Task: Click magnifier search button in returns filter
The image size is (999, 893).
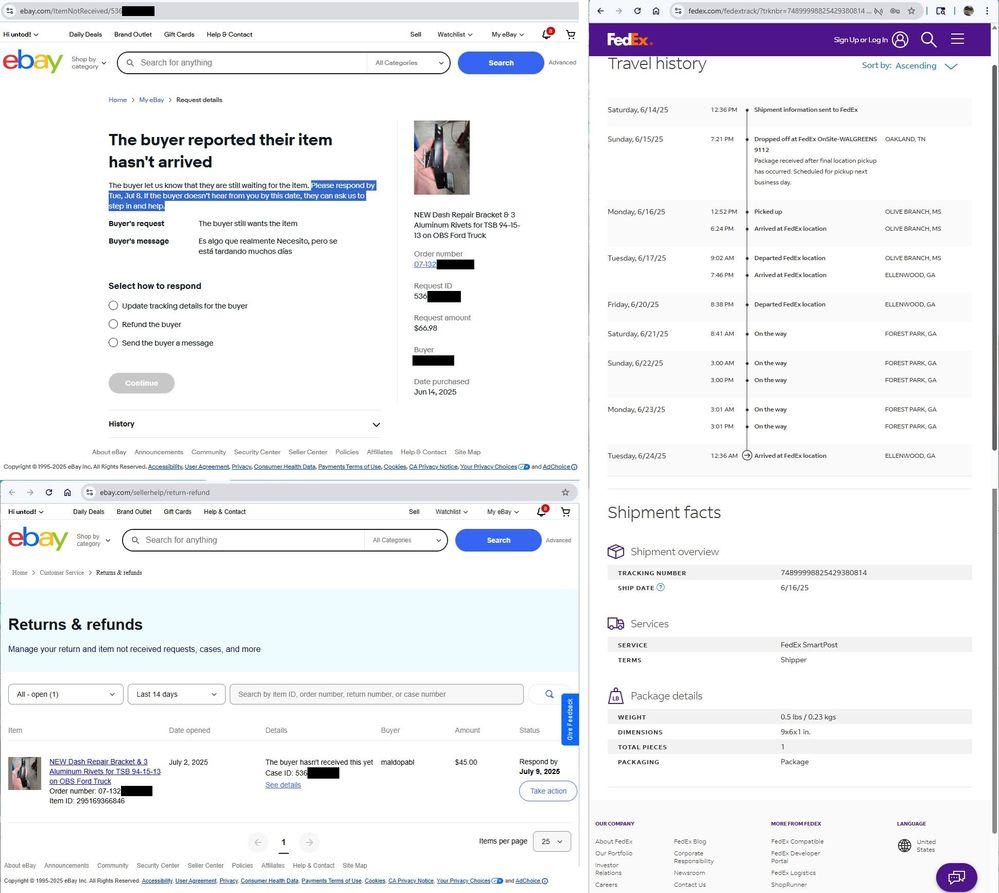Action: pyautogui.click(x=549, y=694)
